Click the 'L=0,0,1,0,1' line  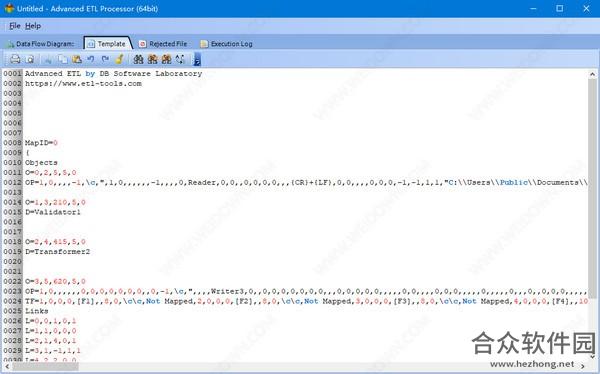pyautogui.click(x=51, y=321)
